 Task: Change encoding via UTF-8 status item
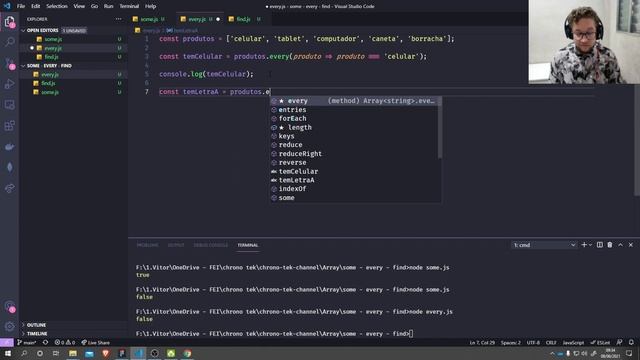pos(533,342)
